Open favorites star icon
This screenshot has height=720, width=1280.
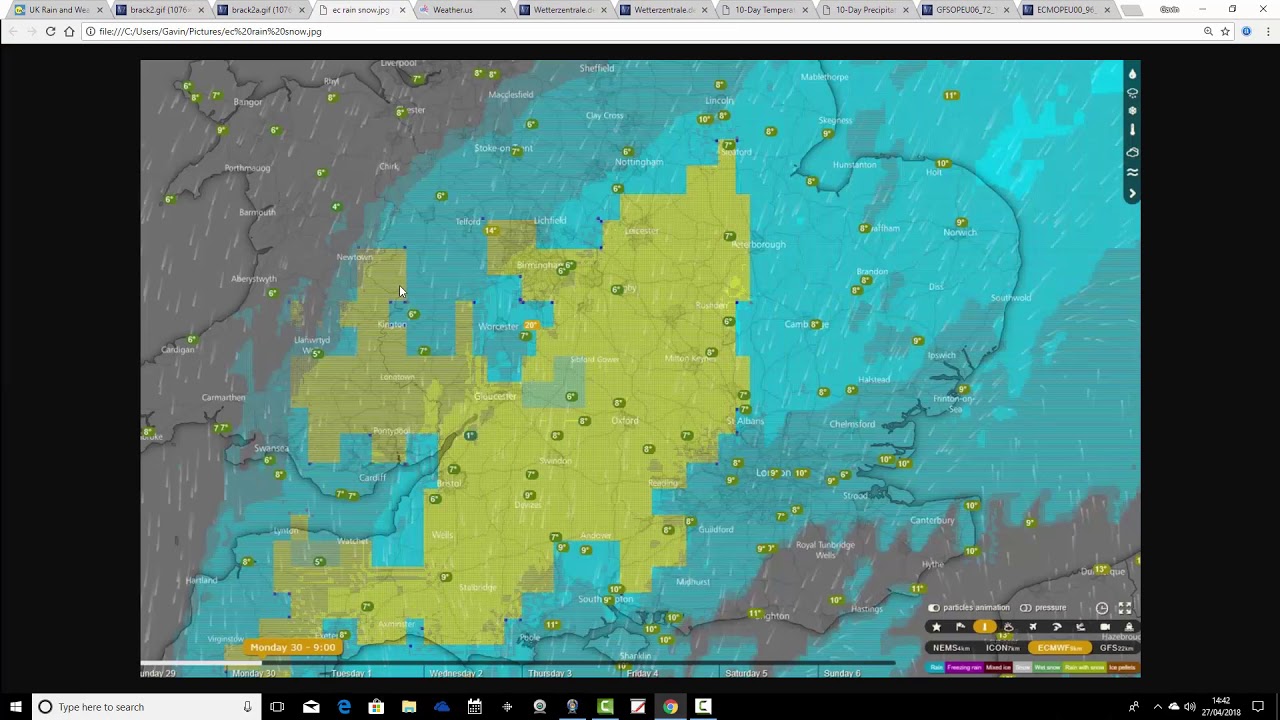click(x=936, y=627)
